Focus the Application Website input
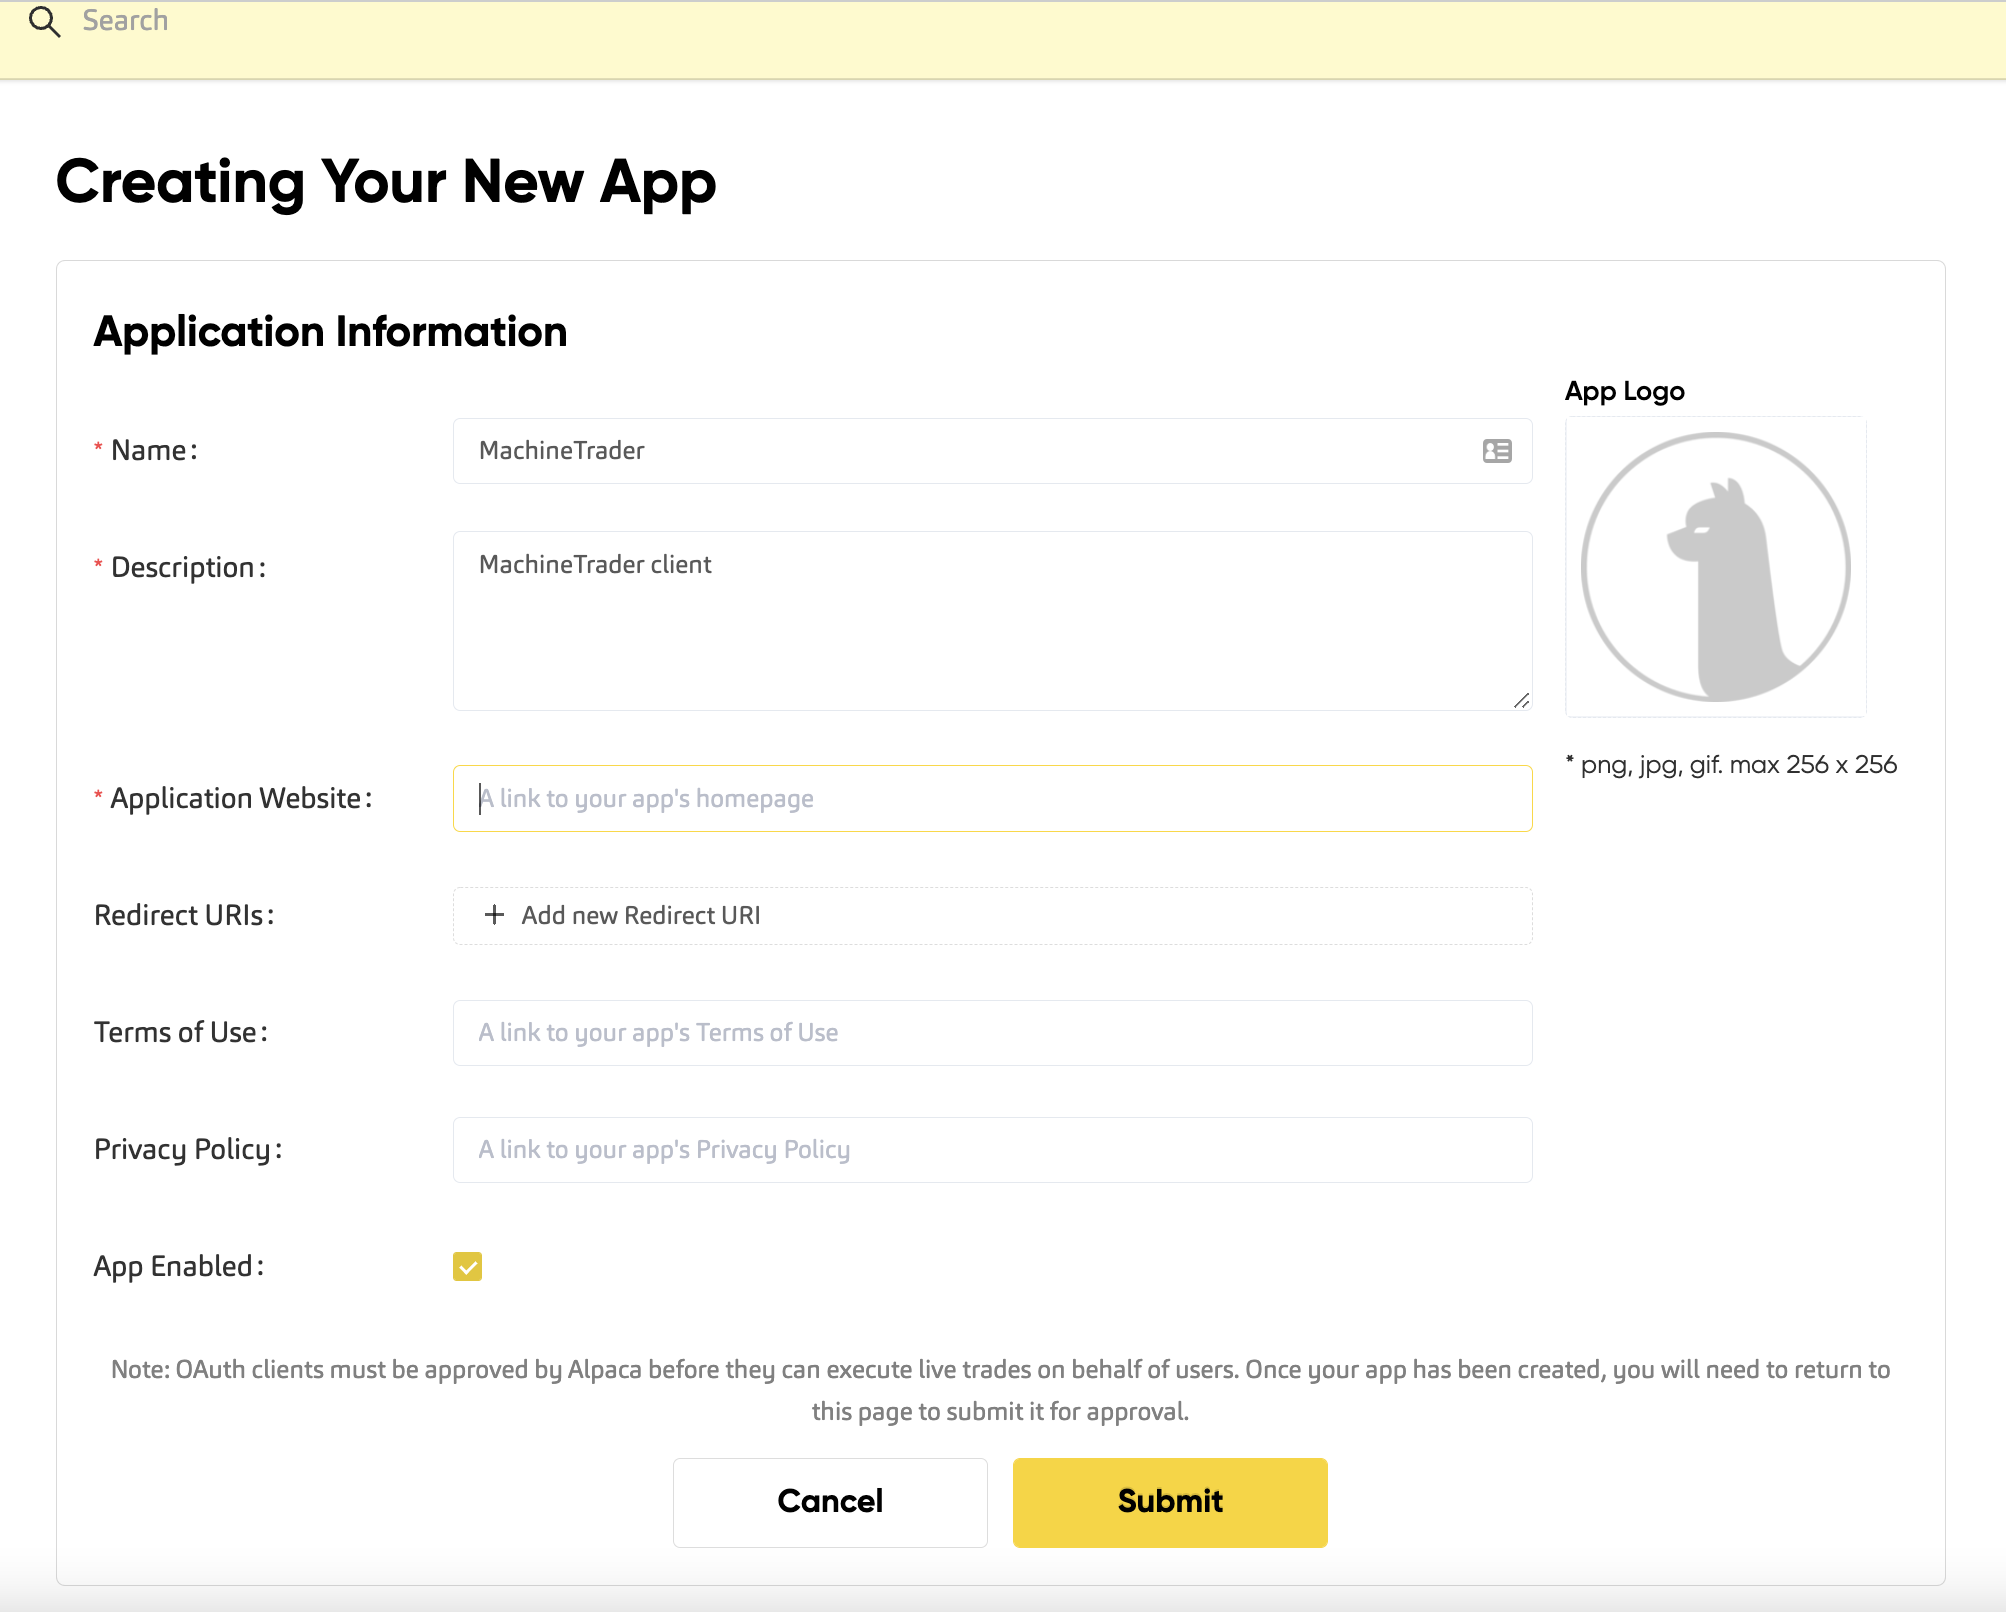The image size is (2006, 1612). click(x=990, y=799)
